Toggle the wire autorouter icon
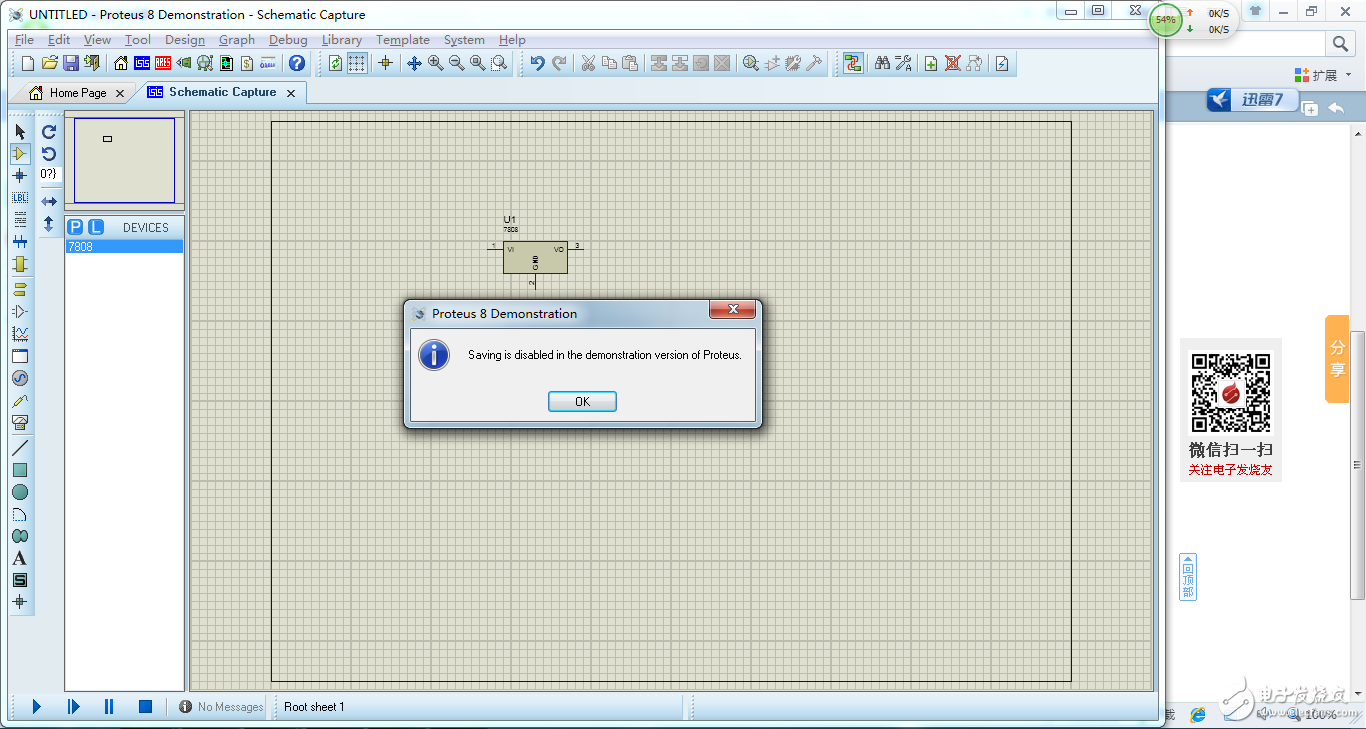This screenshot has width=1366, height=729. [853, 63]
